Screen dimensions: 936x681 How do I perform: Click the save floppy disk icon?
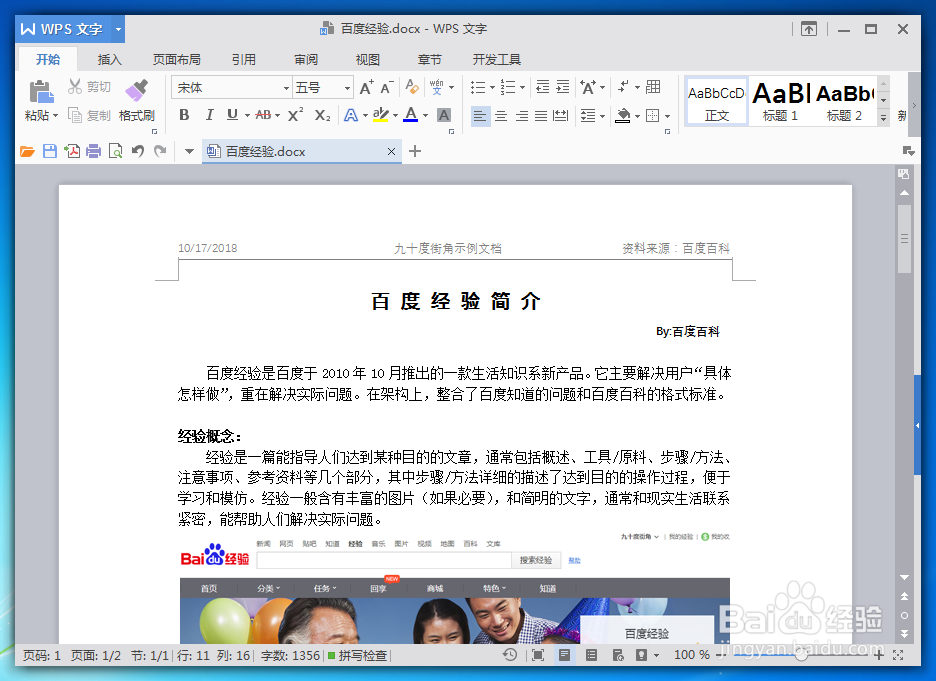[x=50, y=152]
